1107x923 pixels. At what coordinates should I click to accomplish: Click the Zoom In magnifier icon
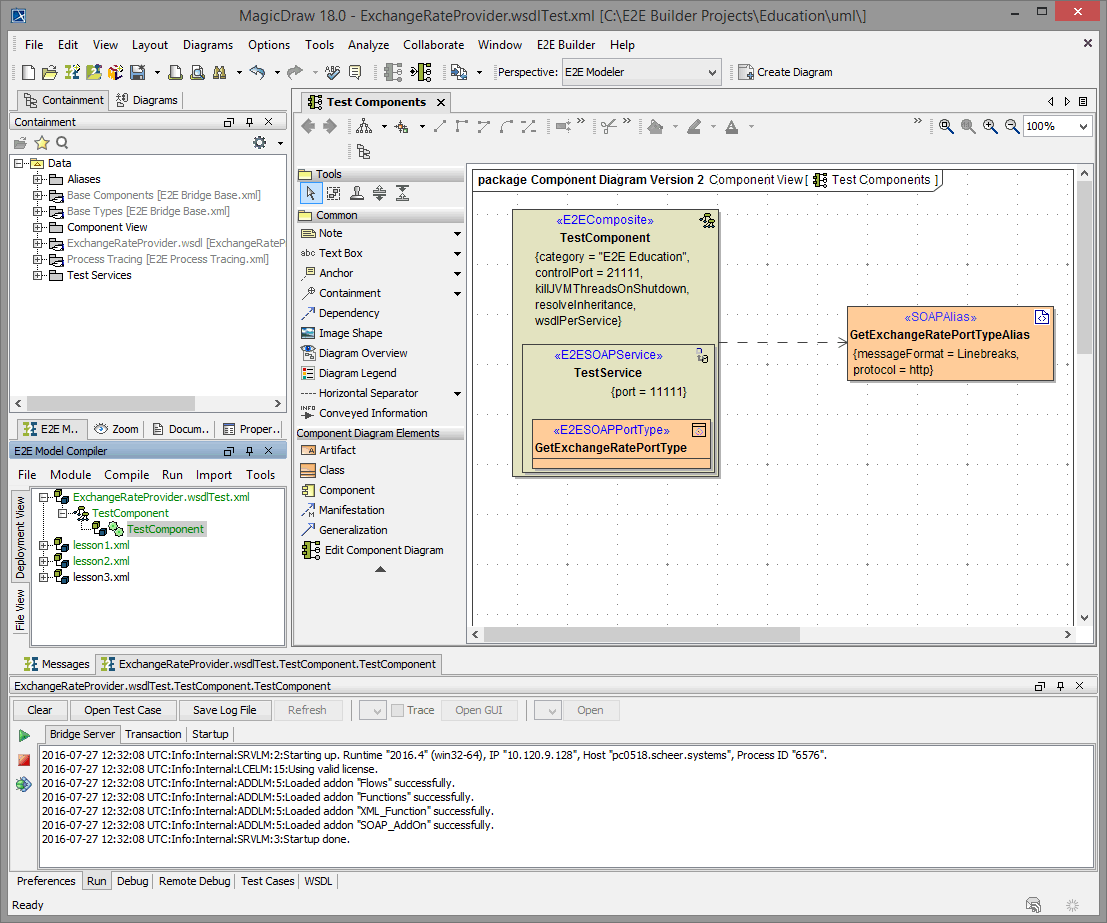pos(990,126)
